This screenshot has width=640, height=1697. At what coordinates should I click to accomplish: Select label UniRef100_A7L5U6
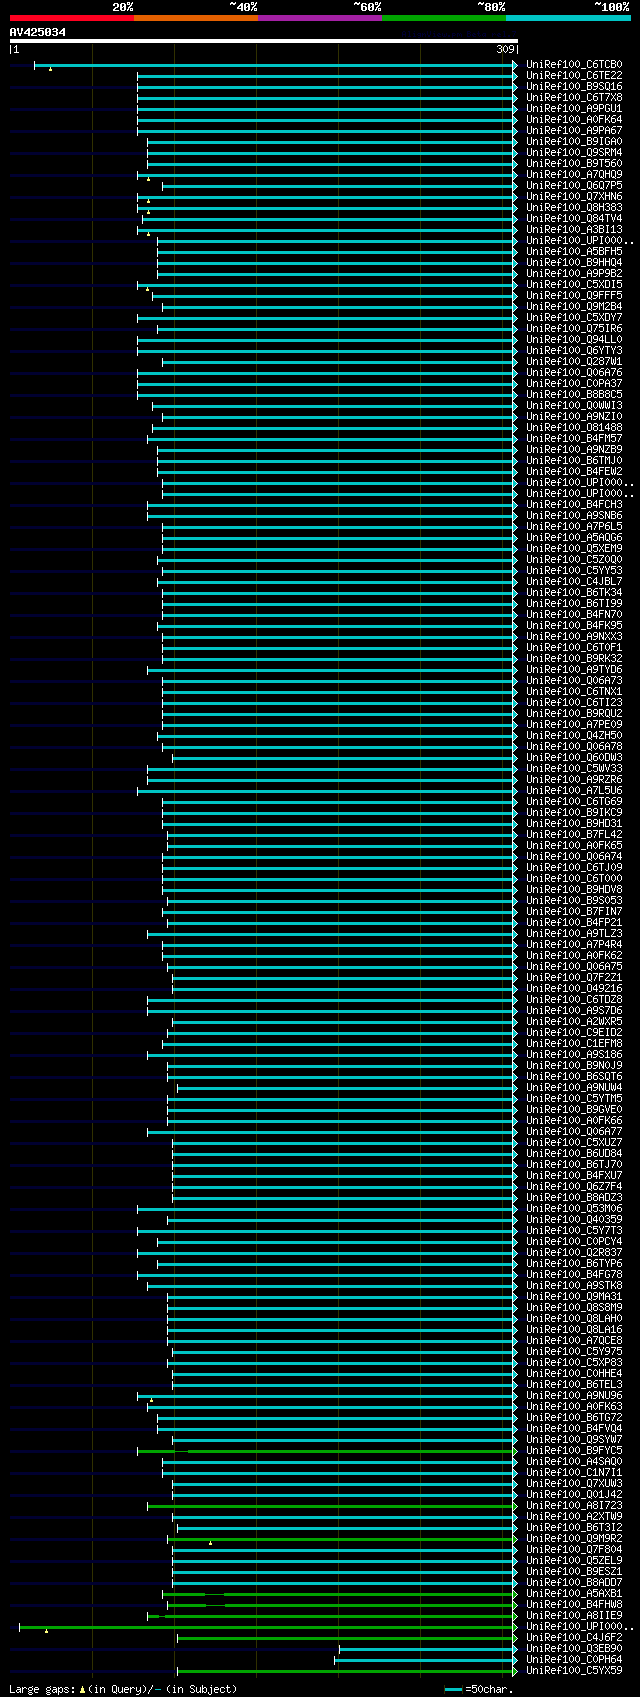tap(574, 791)
